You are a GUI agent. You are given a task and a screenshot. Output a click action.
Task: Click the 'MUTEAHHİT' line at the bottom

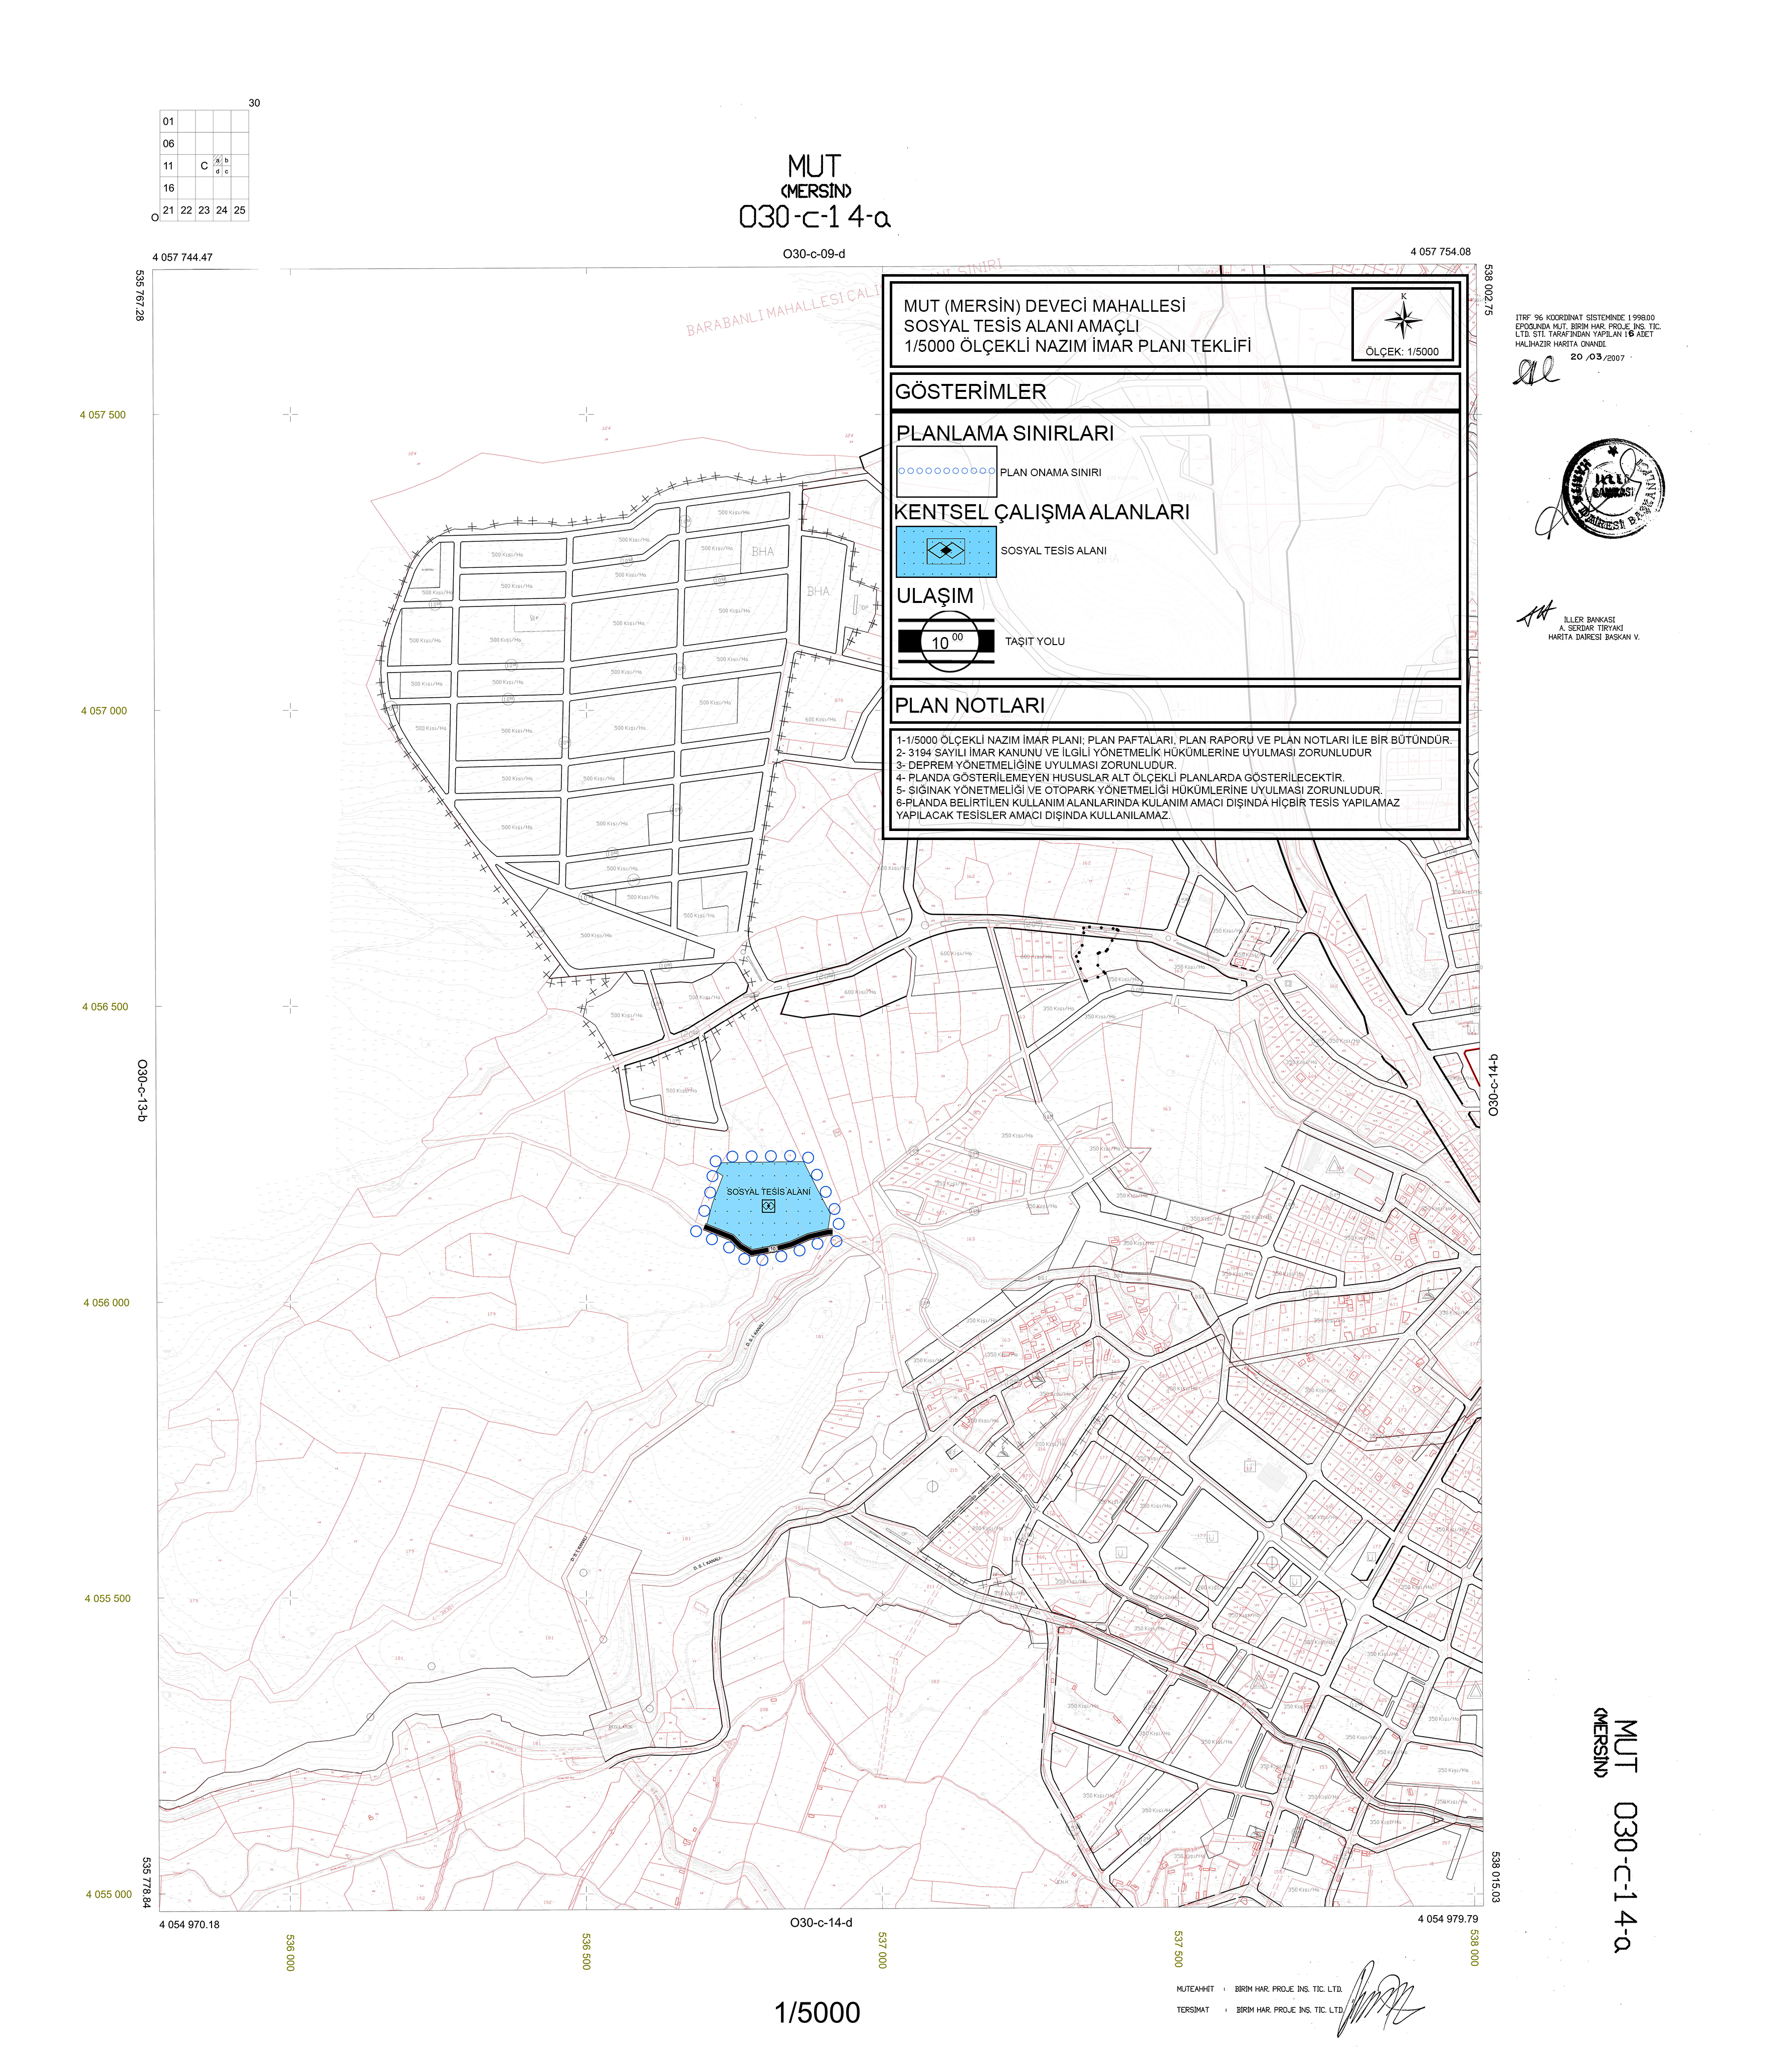click(x=1259, y=1989)
